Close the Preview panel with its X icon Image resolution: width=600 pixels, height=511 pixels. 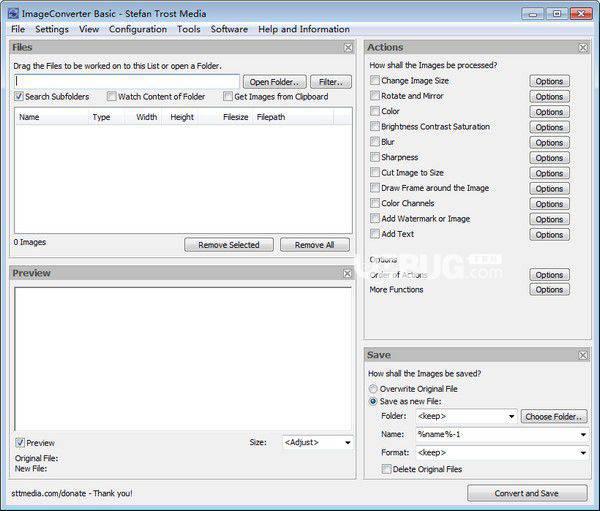coord(347,273)
